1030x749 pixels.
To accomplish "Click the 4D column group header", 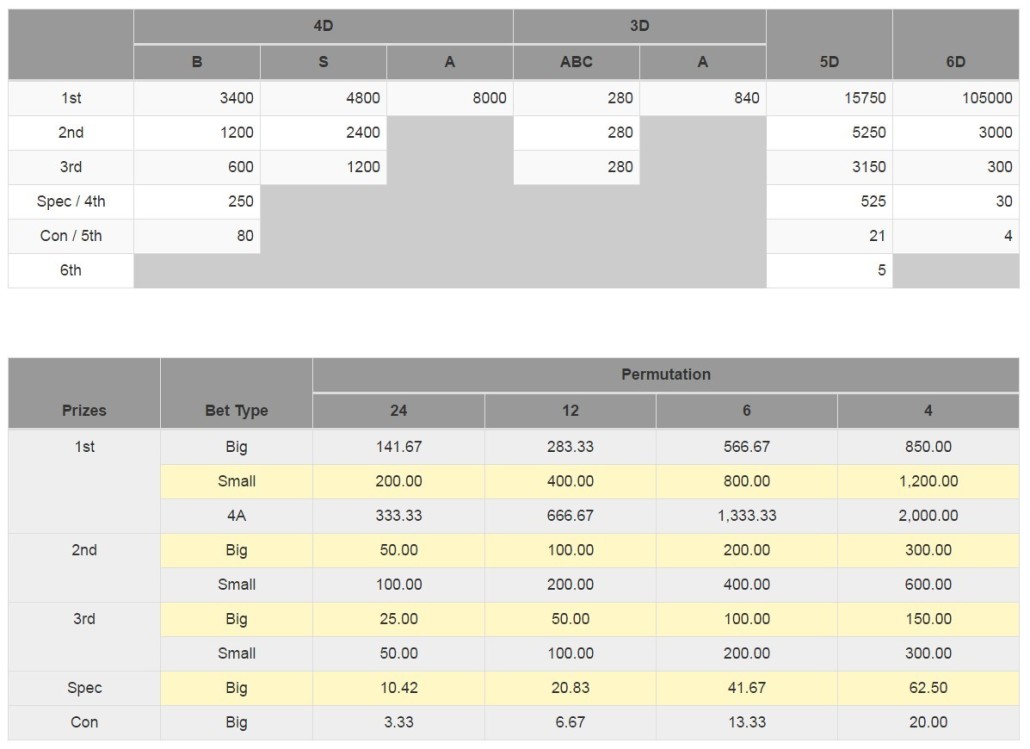I will tap(323, 26).
